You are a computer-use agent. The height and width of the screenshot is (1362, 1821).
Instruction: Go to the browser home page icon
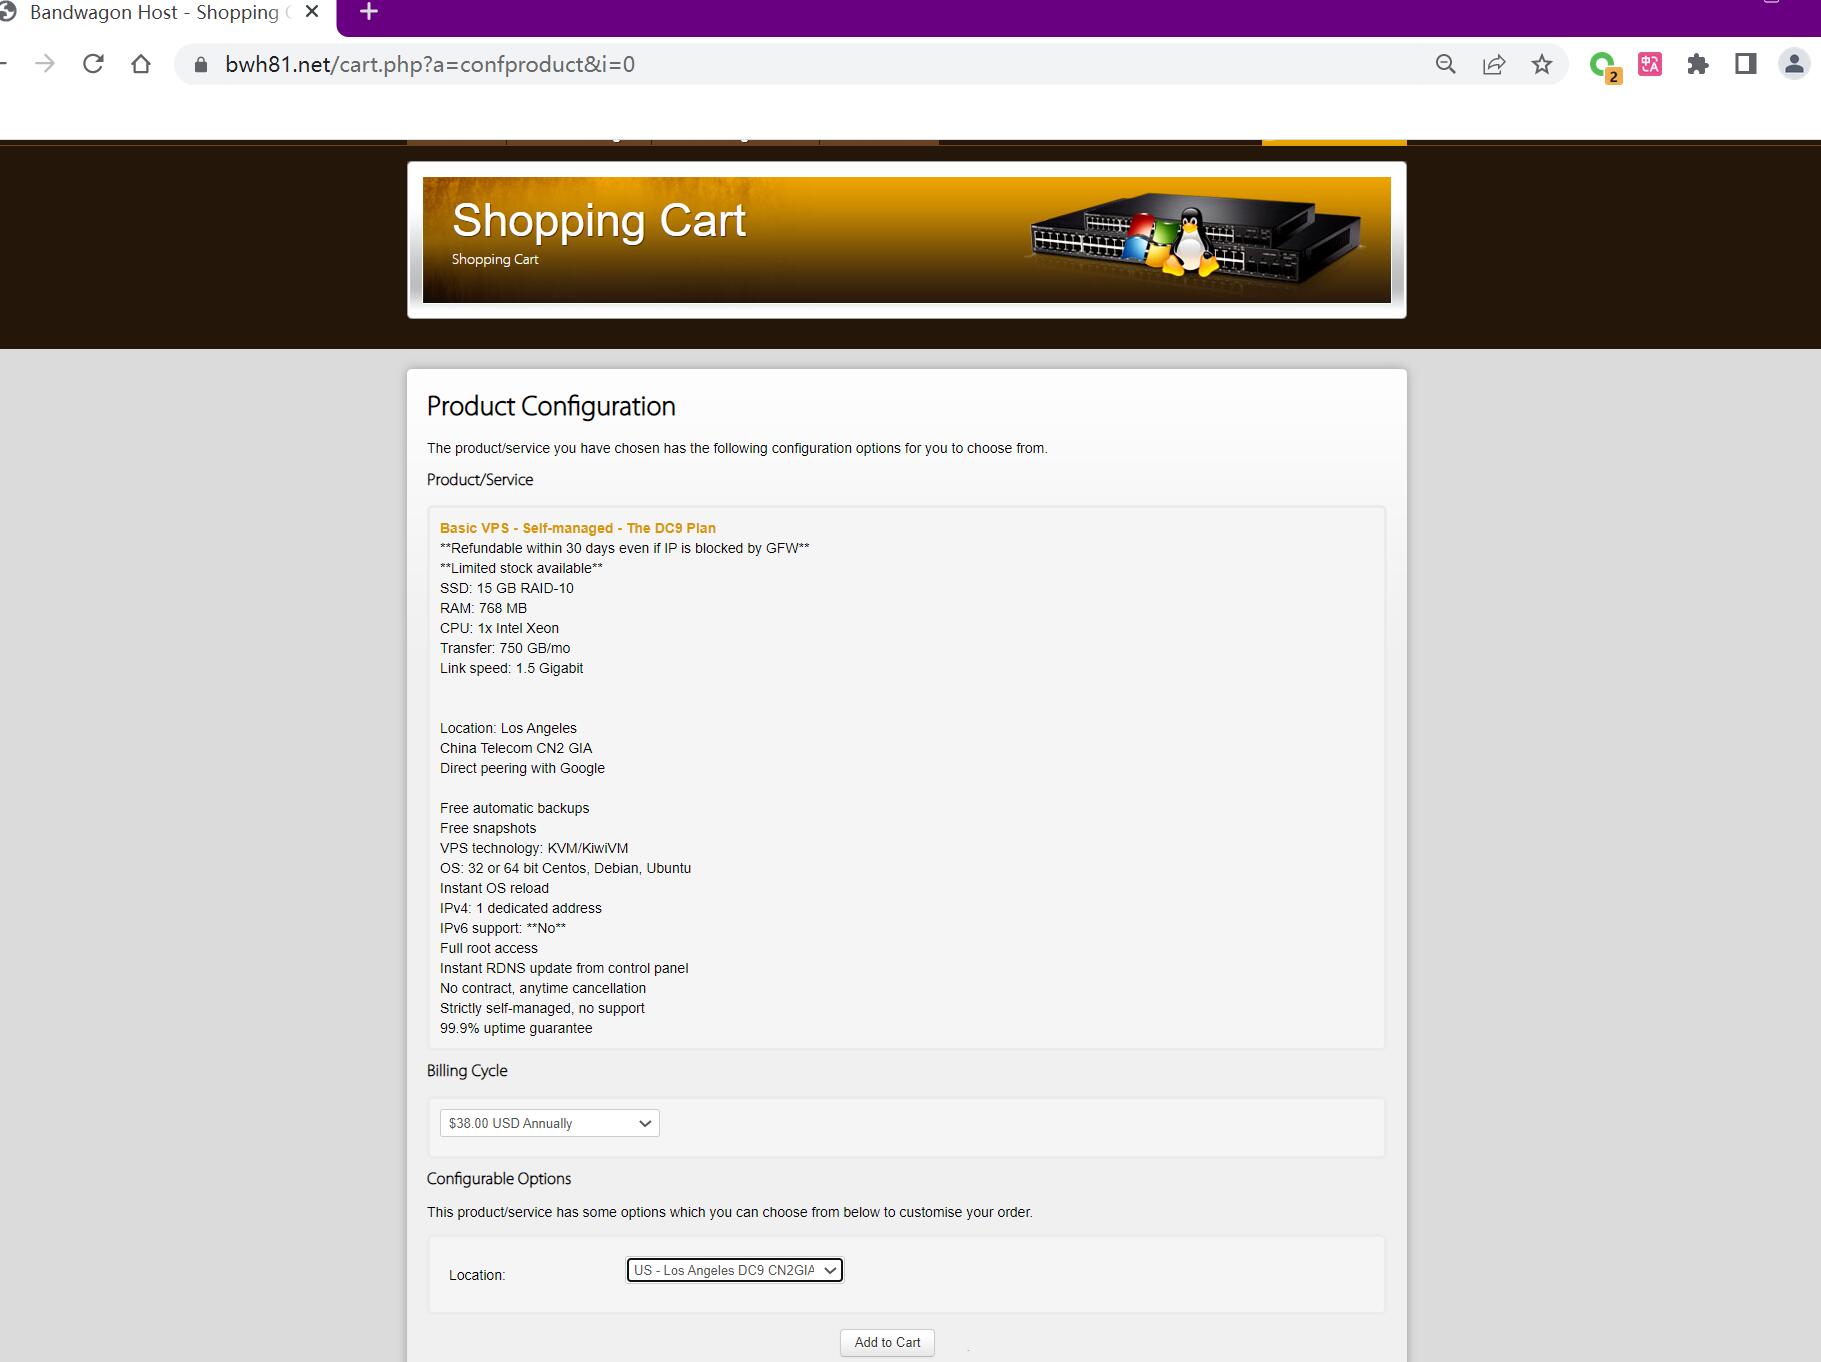(141, 64)
